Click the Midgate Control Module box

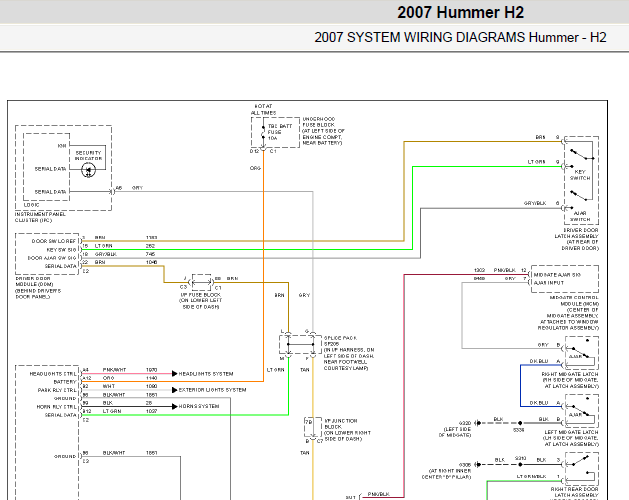[565, 279]
